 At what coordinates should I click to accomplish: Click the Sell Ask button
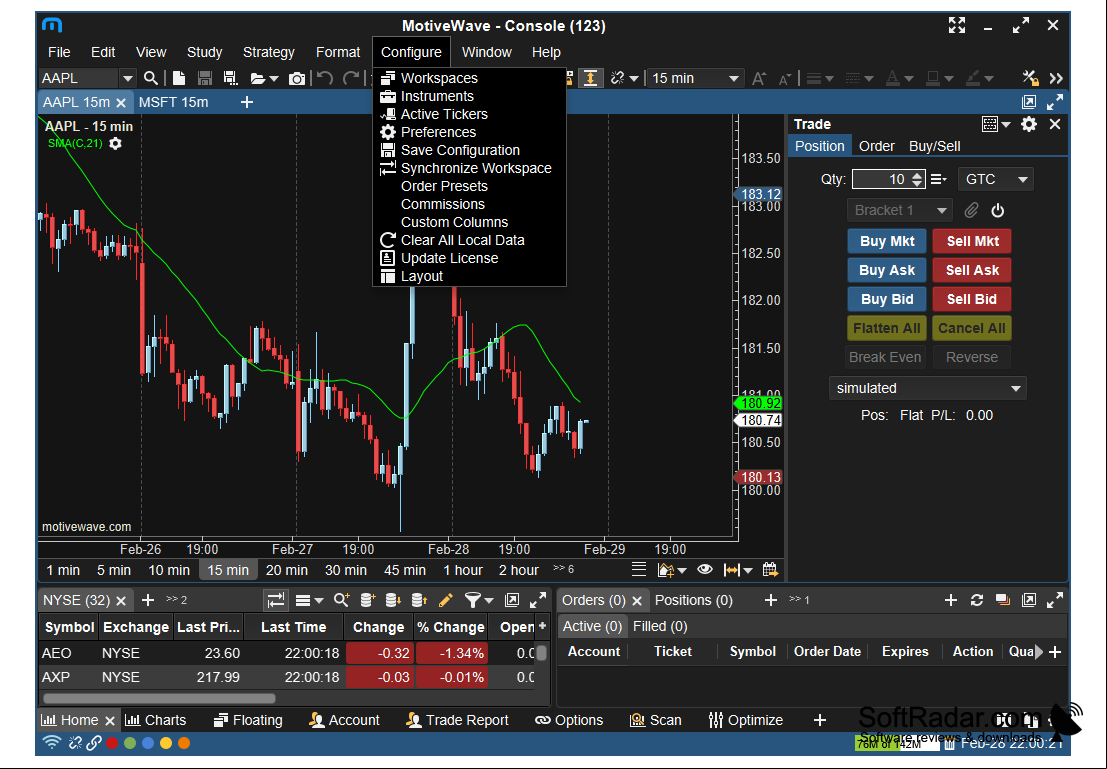point(972,270)
